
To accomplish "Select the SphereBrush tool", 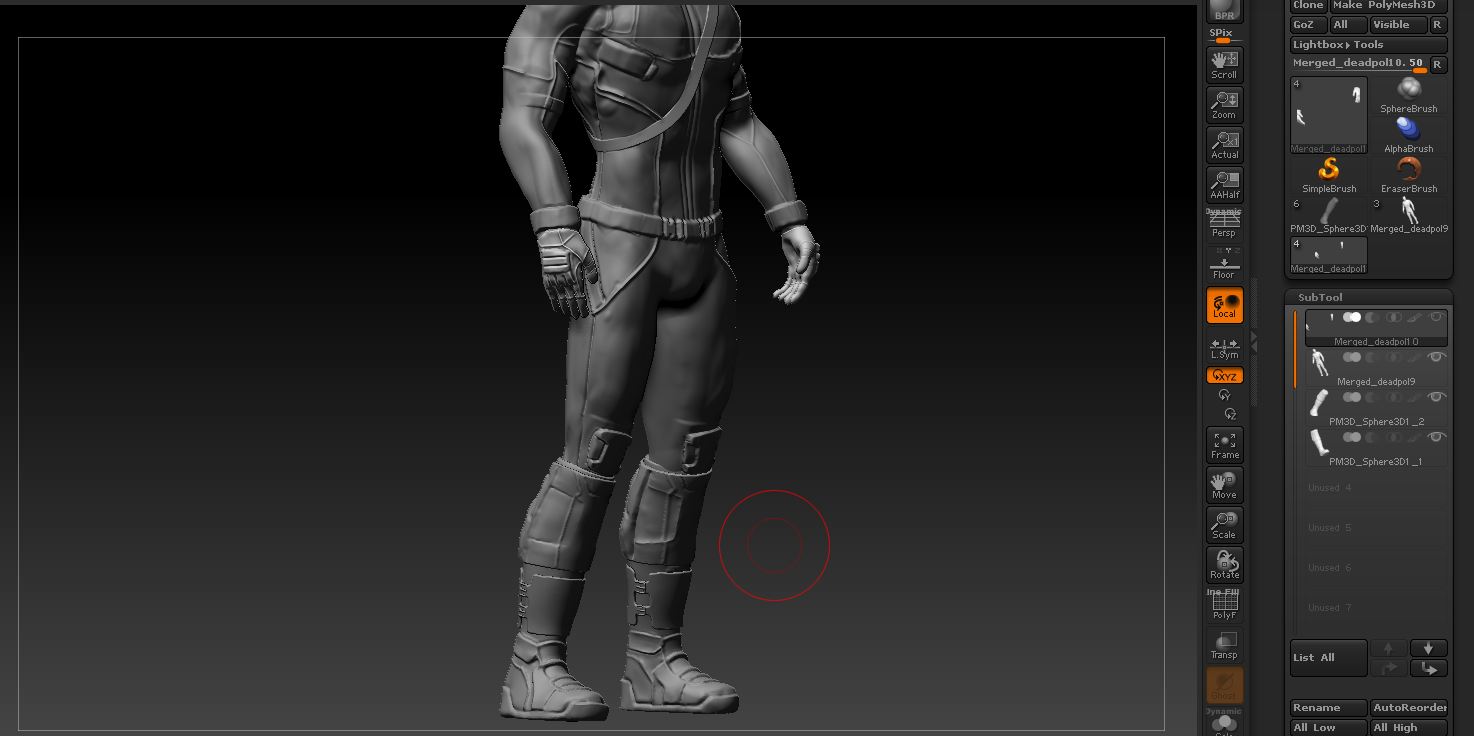I will click(1408, 96).
